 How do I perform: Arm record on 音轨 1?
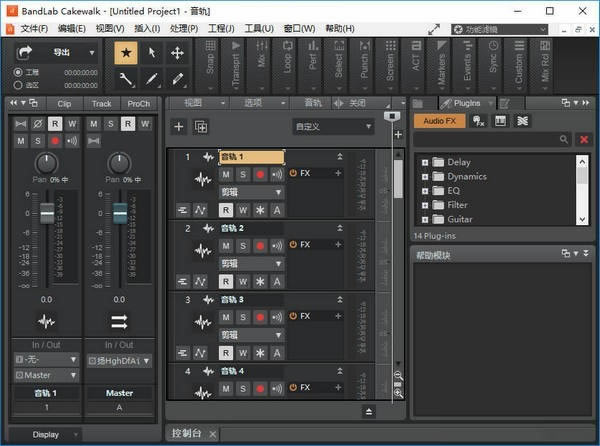(260, 174)
